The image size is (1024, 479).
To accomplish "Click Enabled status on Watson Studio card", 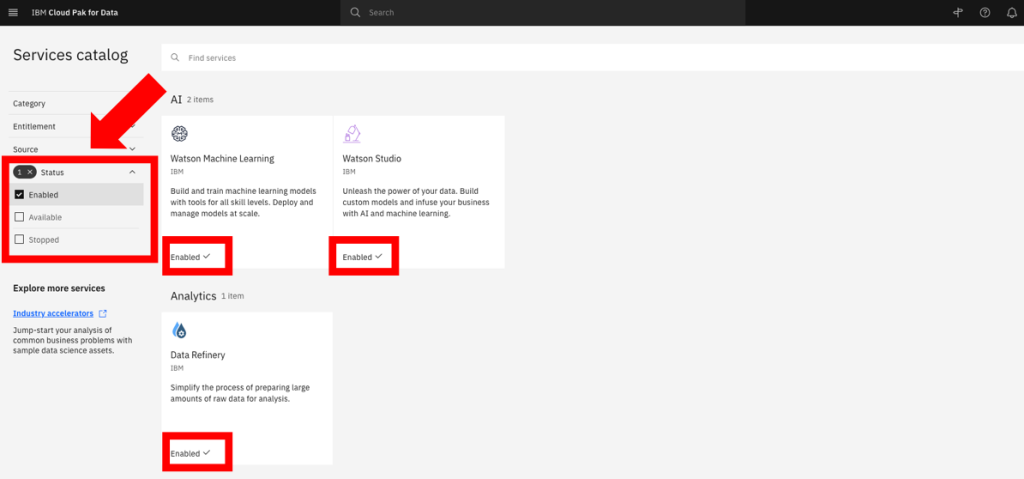I will pyautogui.click(x=362, y=257).
